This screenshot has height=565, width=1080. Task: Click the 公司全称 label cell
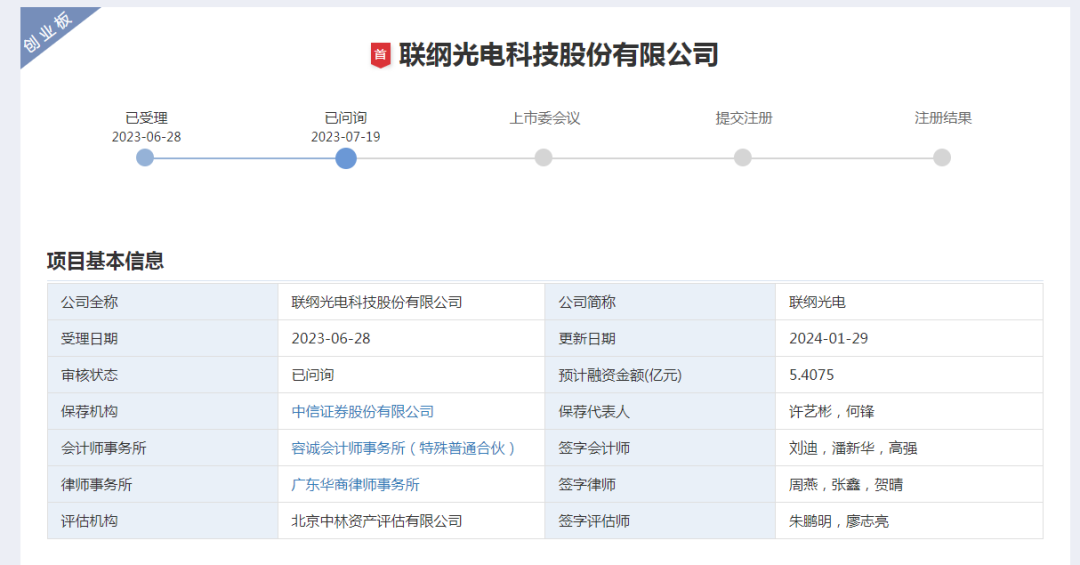(163, 302)
